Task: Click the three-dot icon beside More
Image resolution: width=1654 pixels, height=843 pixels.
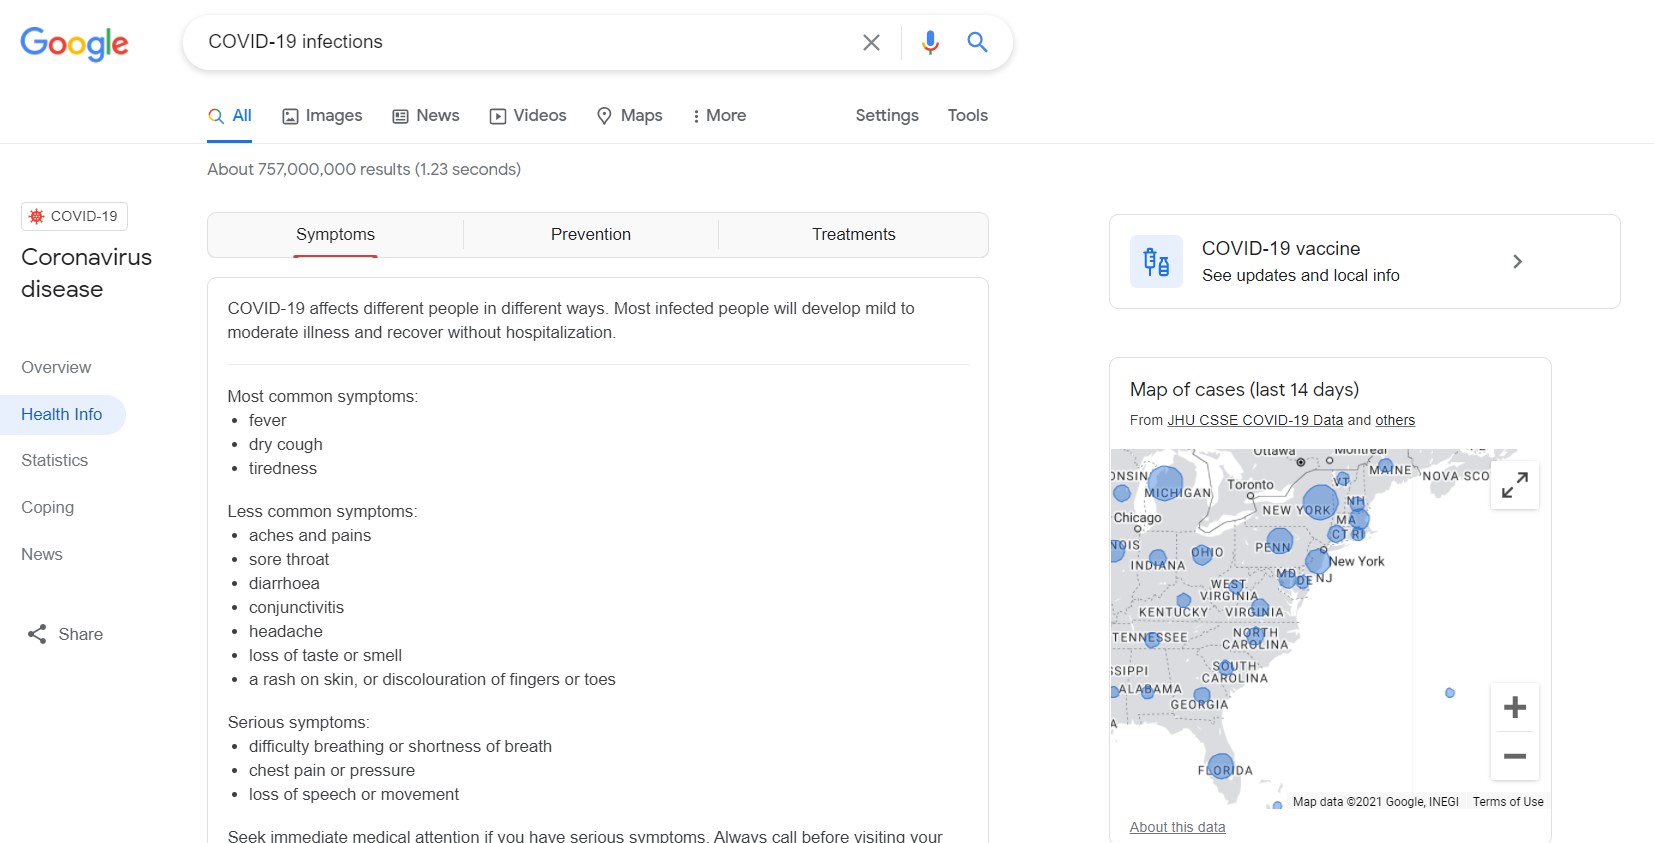Action: coord(696,117)
